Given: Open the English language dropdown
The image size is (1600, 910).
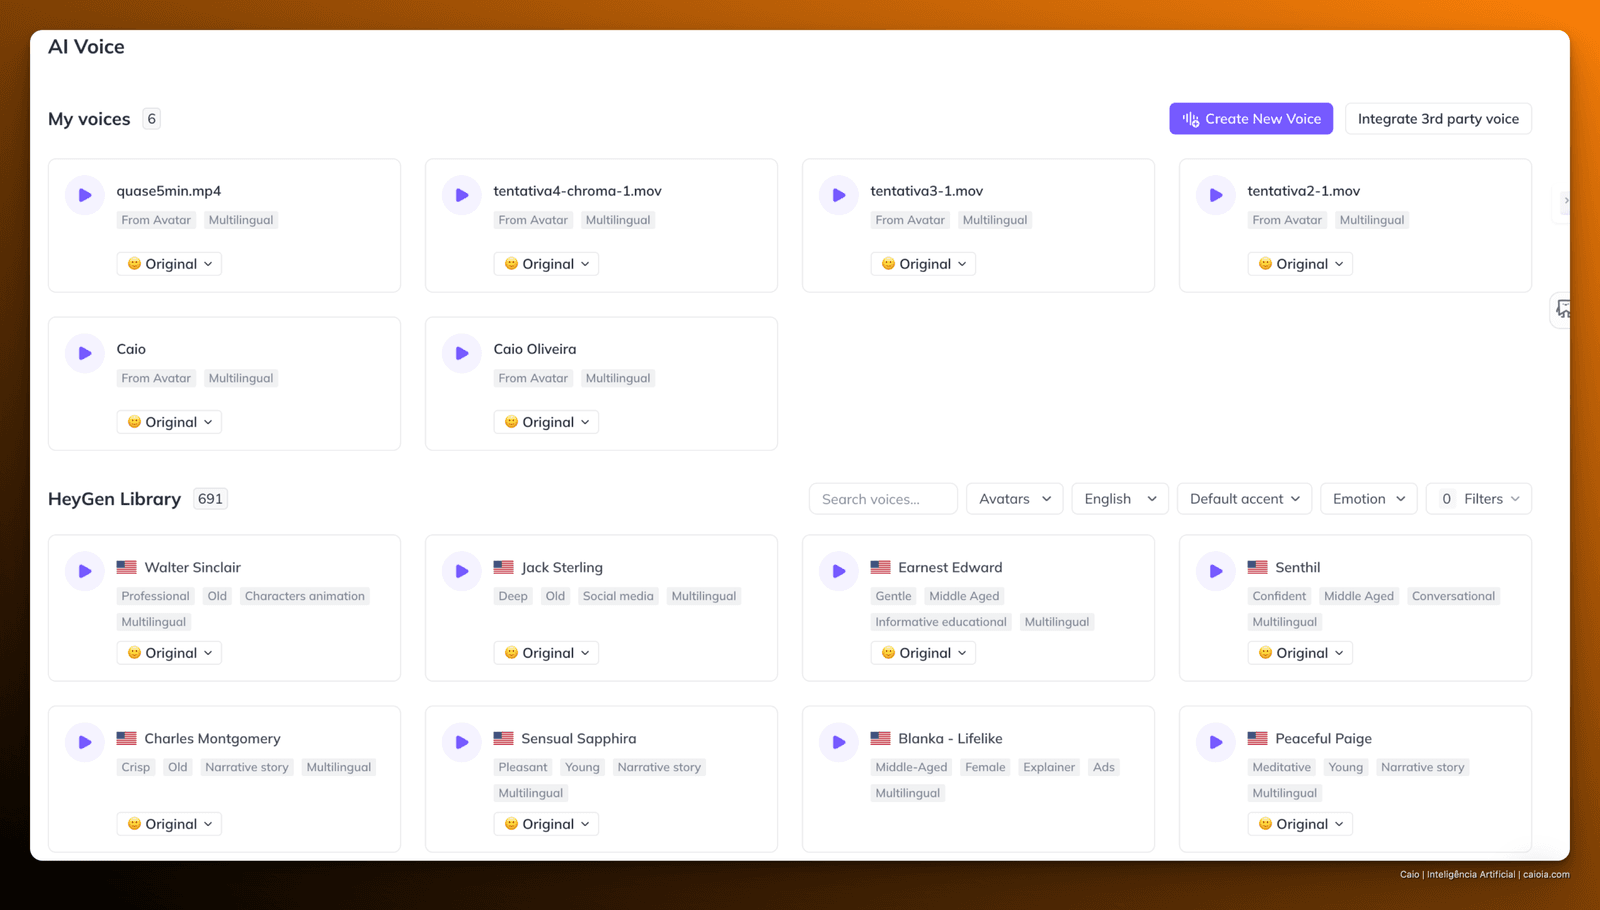Looking at the screenshot, I should click(1120, 498).
